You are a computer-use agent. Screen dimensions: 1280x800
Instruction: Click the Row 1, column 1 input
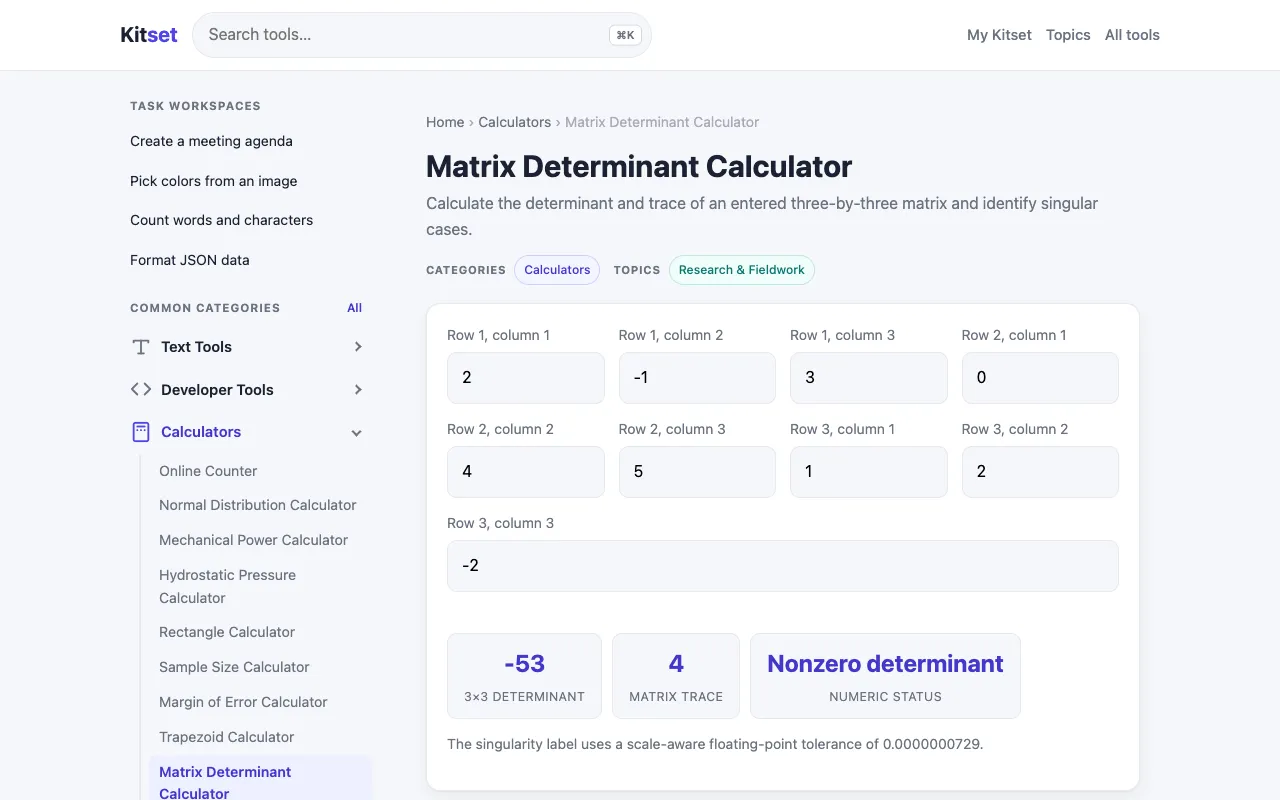point(526,378)
